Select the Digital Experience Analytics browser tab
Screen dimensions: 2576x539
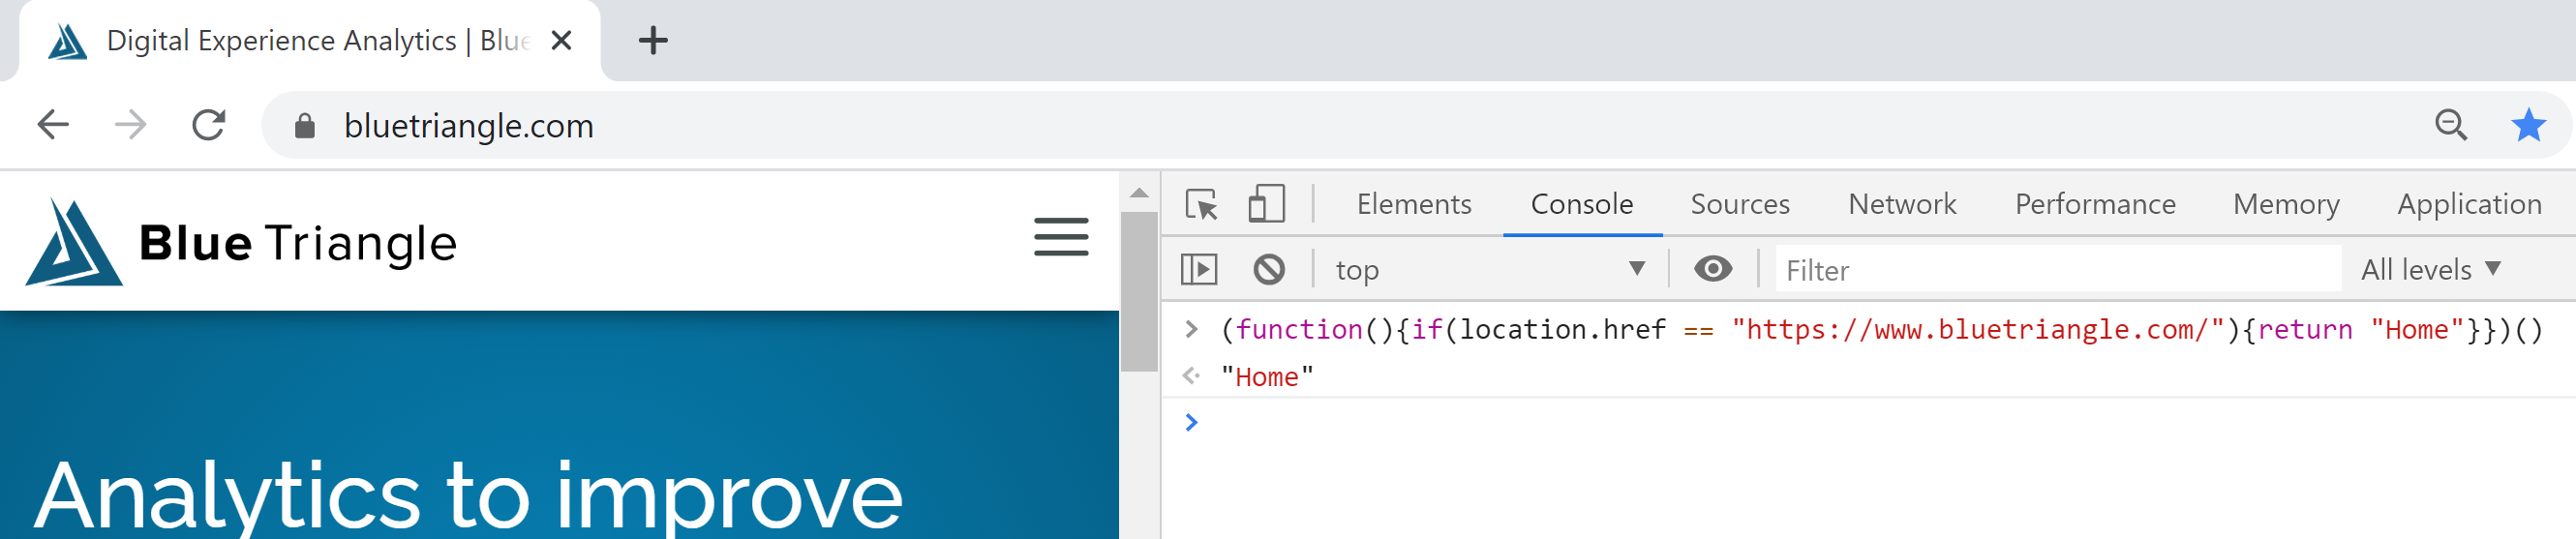[x=310, y=41]
